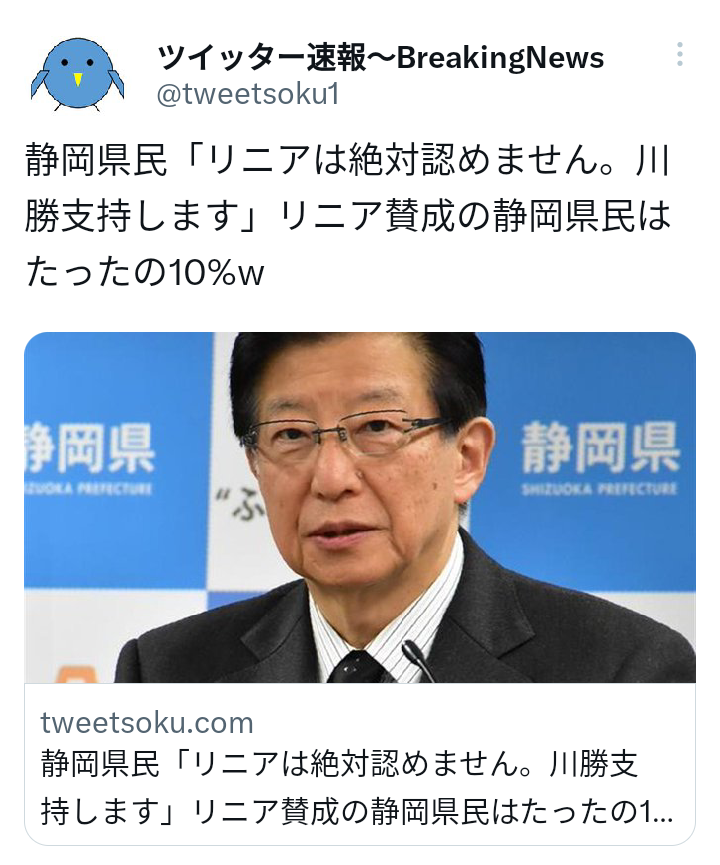The image size is (720, 865).
Task: Click the left 静岡県 logo in the photo
Action: tap(89, 447)
